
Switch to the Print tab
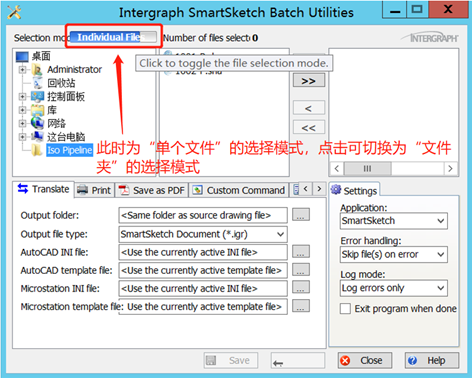94,190
